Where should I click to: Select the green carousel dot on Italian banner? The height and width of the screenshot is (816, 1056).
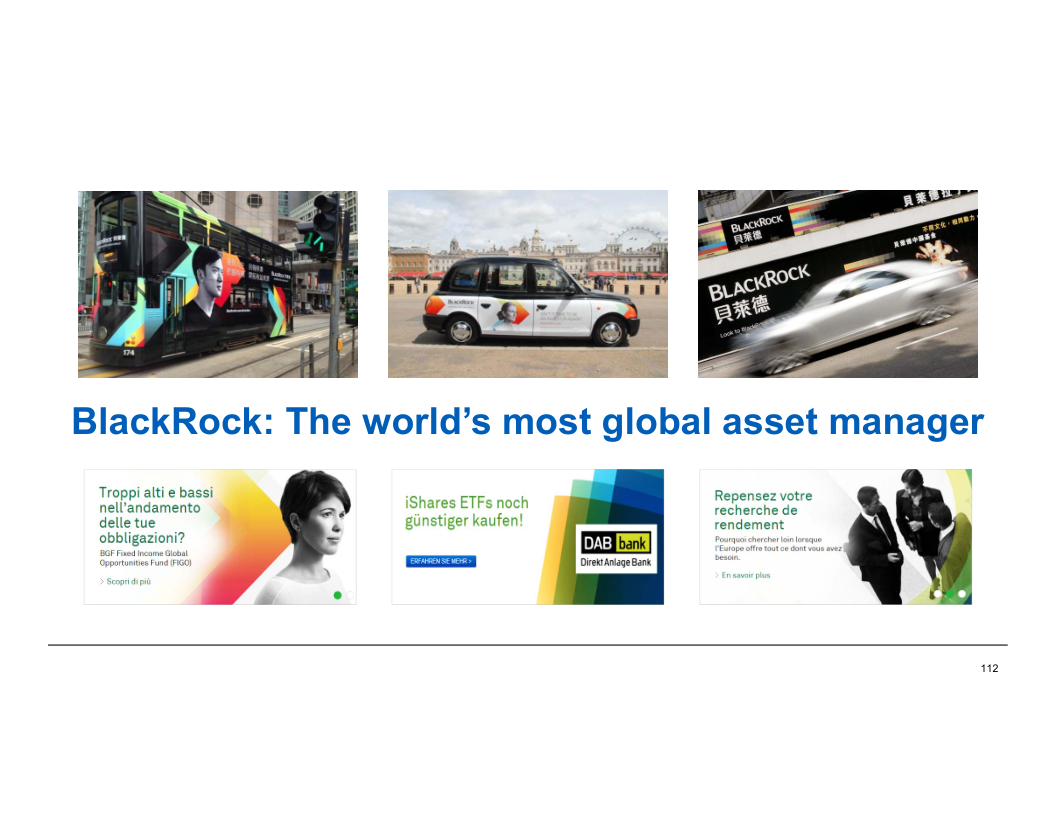click(x=337, y=595)
